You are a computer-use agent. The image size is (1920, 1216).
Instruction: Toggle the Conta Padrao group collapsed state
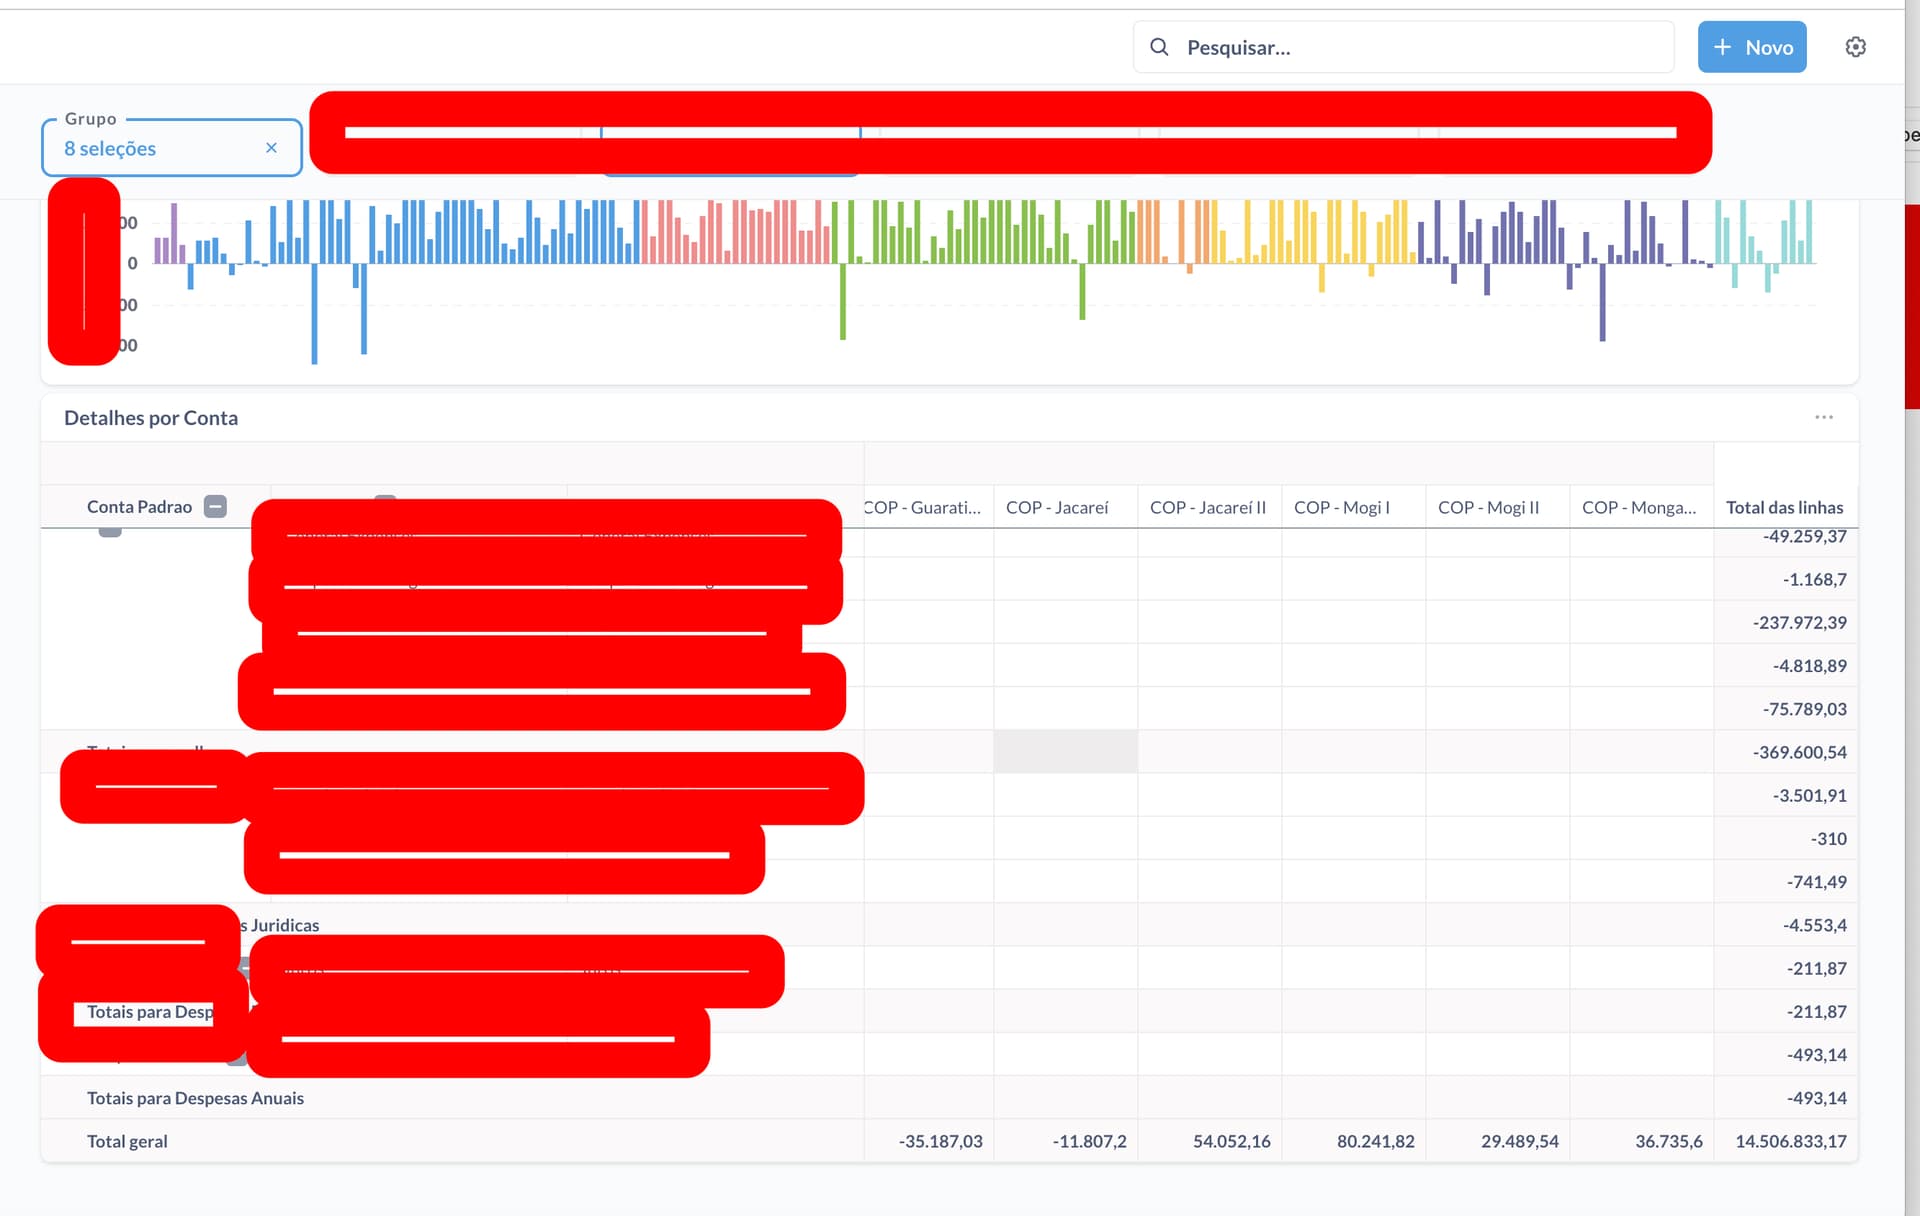tap(215, 507)
